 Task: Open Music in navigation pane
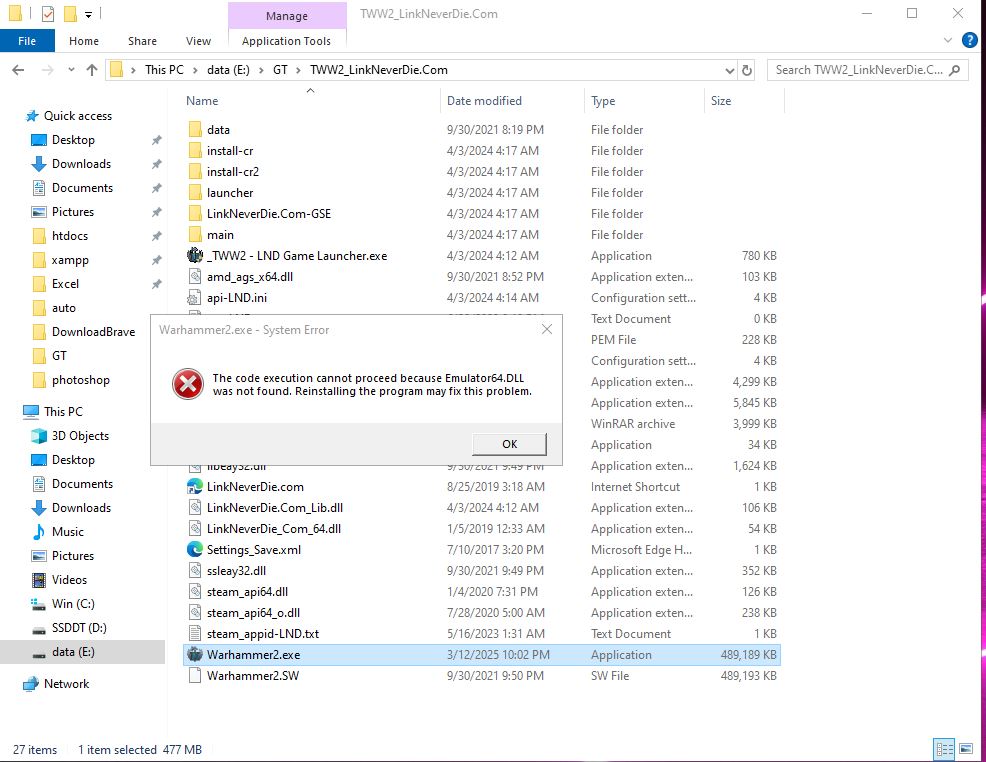pos(67,532)
